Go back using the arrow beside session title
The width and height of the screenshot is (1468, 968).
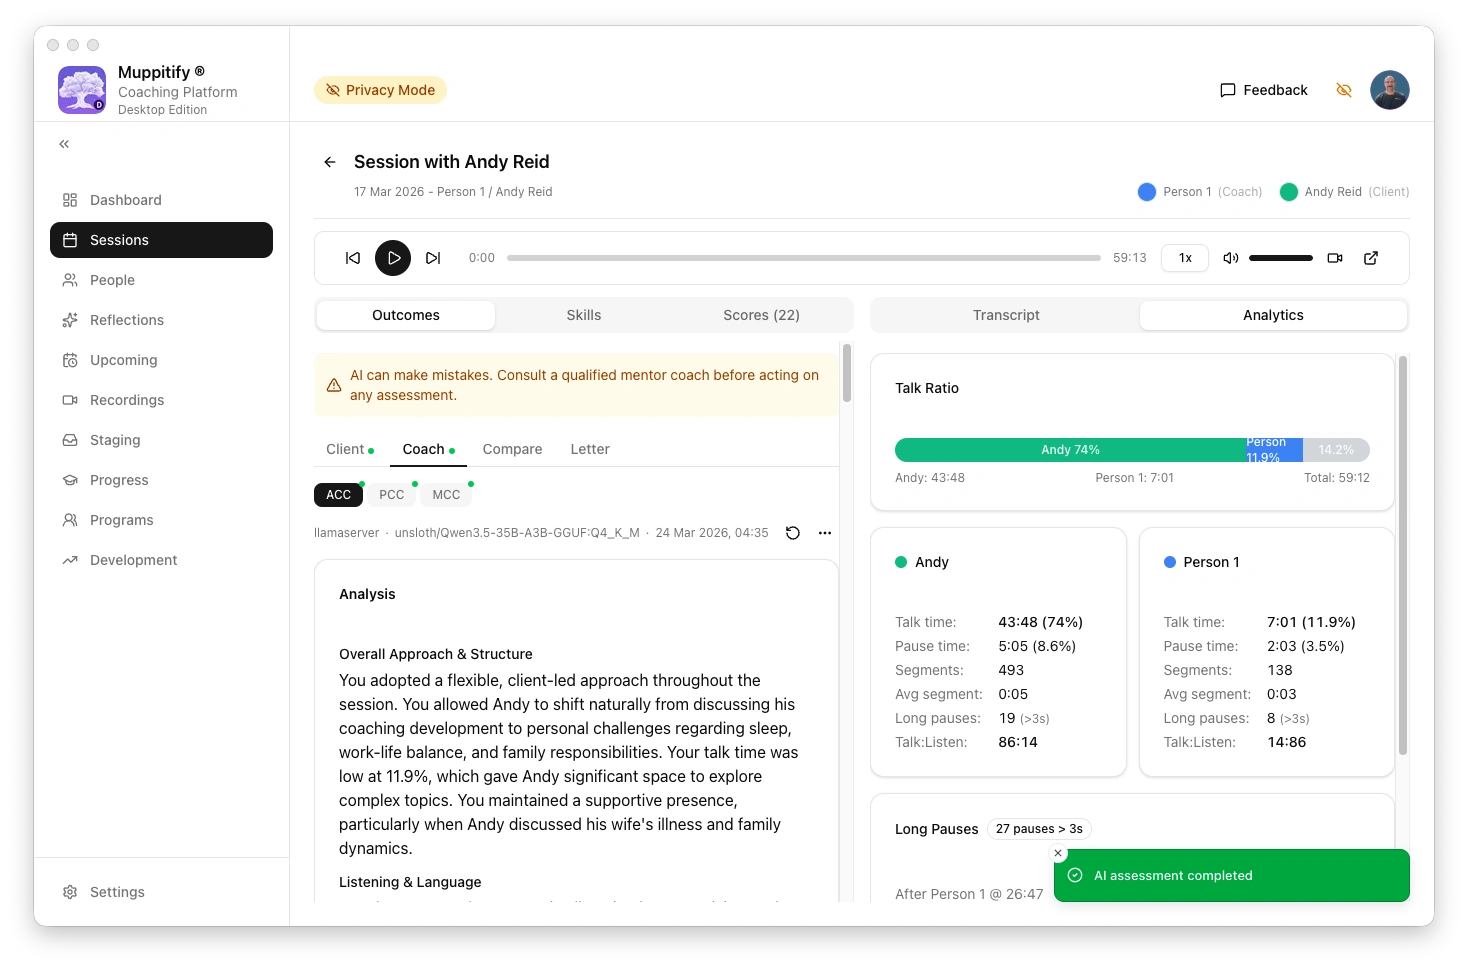(330, 162)
